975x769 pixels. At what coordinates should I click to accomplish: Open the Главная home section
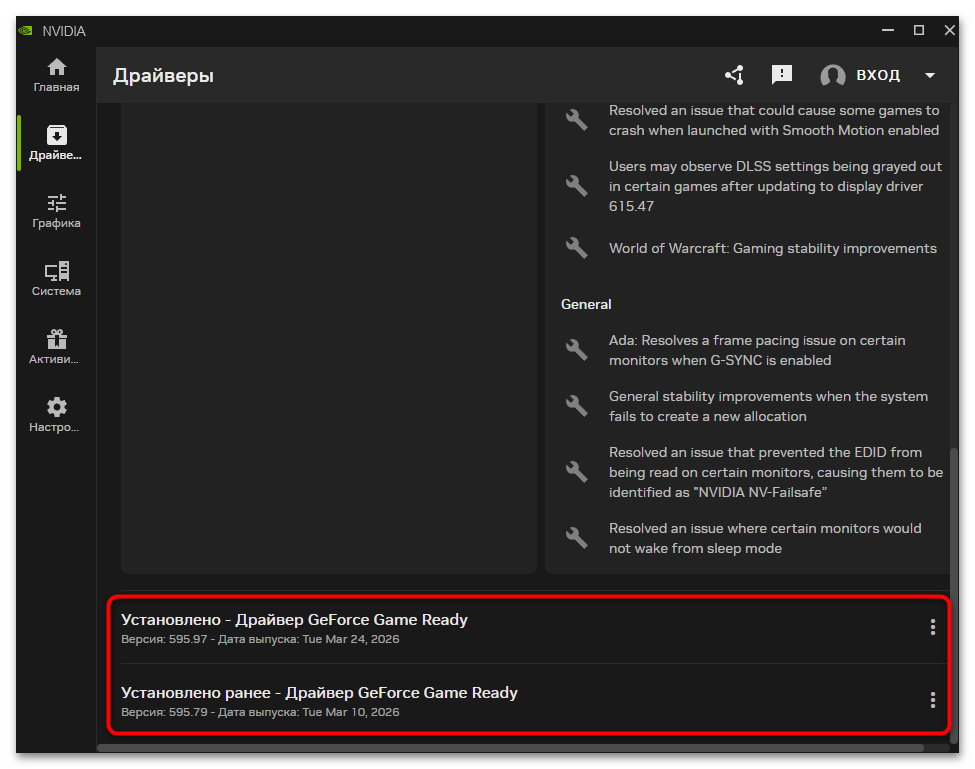click(x=56, y=75)
